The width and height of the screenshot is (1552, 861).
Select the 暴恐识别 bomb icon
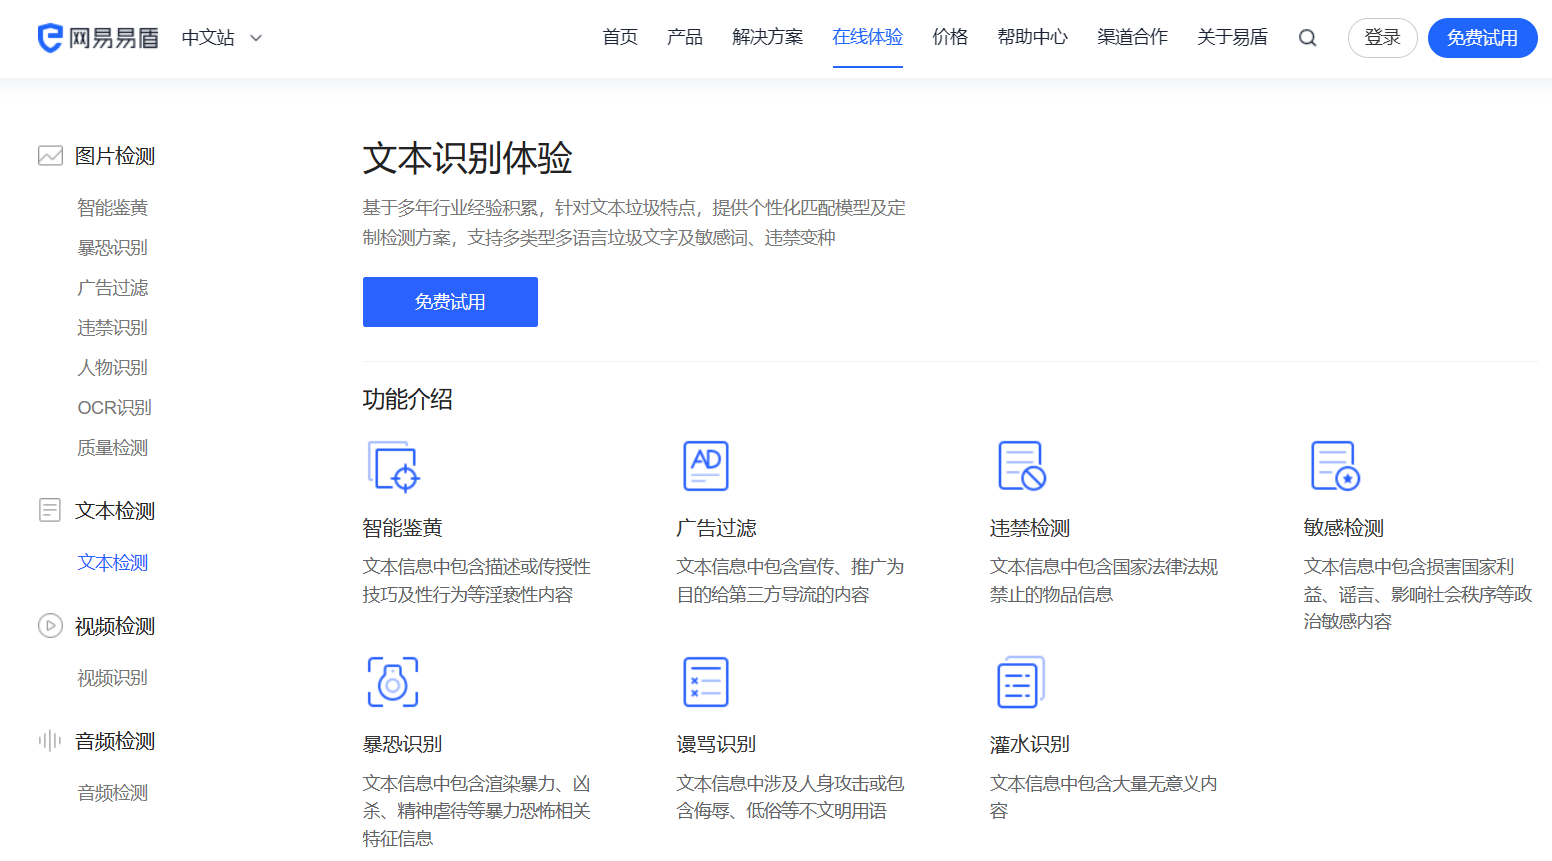392,681
